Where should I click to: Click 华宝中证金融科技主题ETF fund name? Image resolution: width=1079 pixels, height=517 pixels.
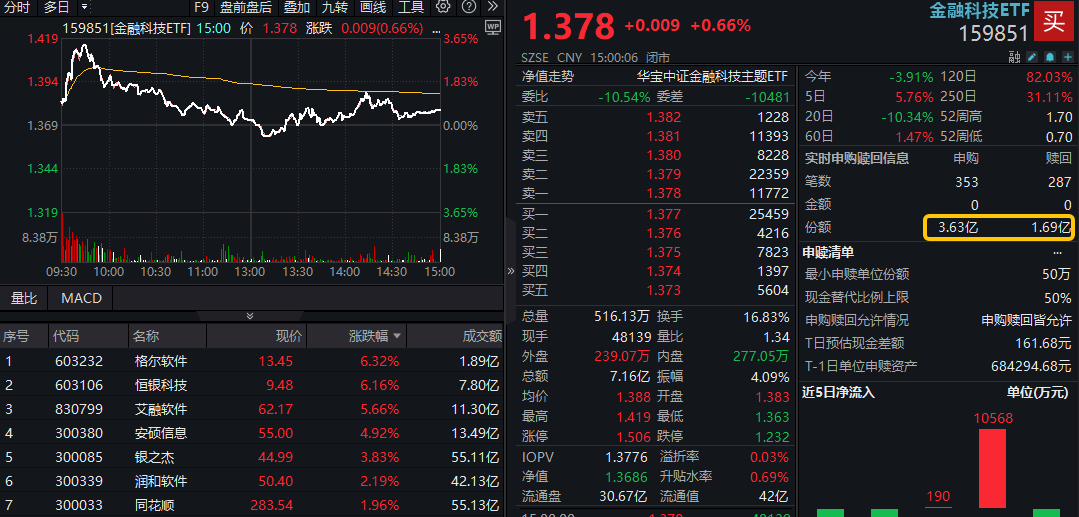click(712, 76)
